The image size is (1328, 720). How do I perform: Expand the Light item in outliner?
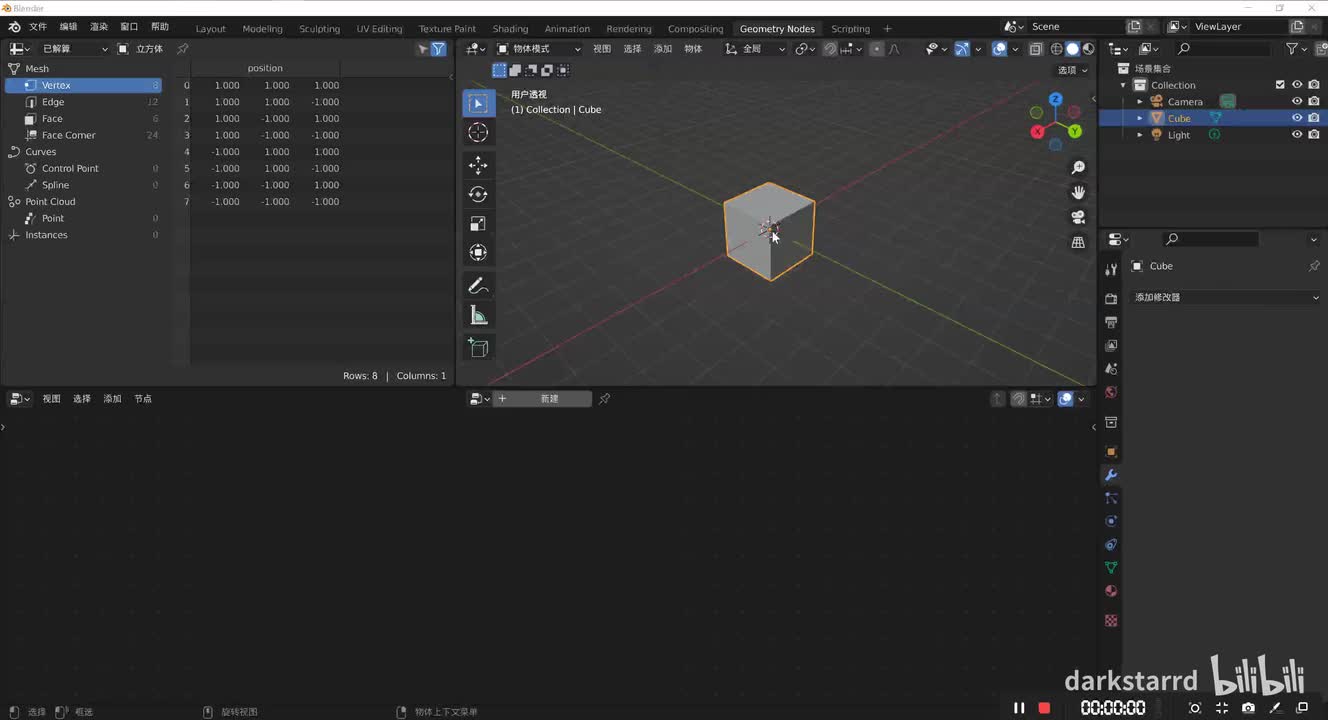[1139, 135]
